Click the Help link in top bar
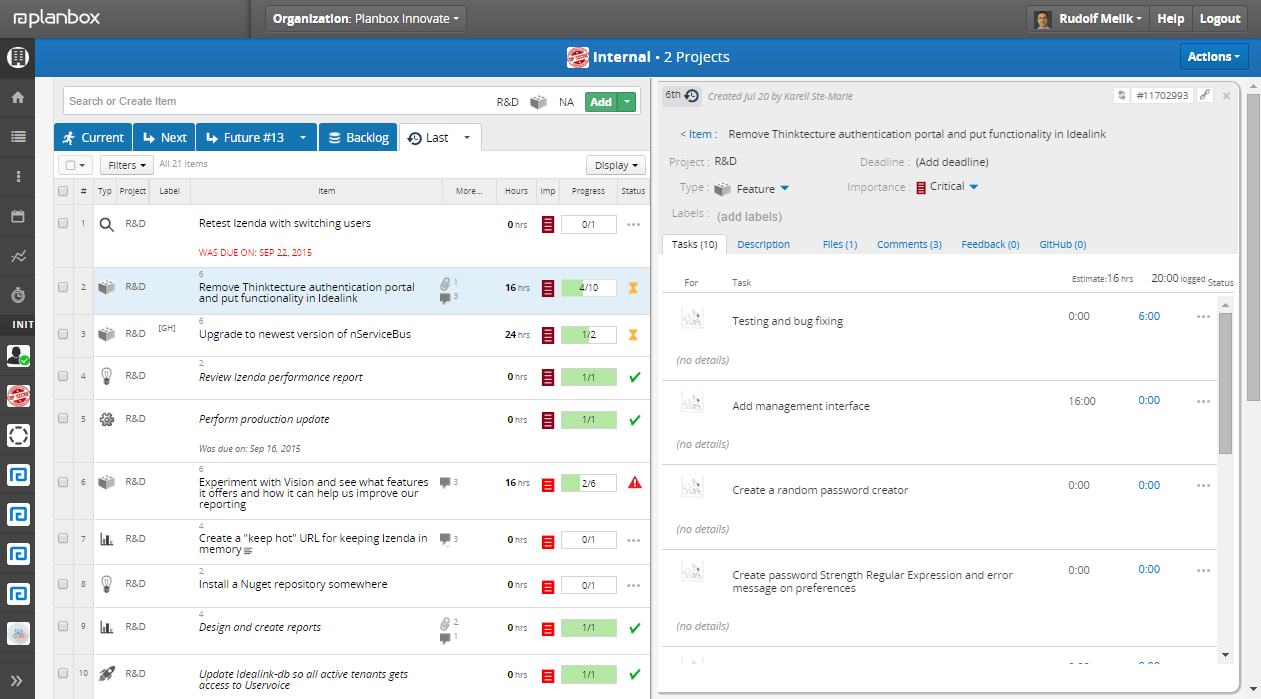 point(1171,18)
